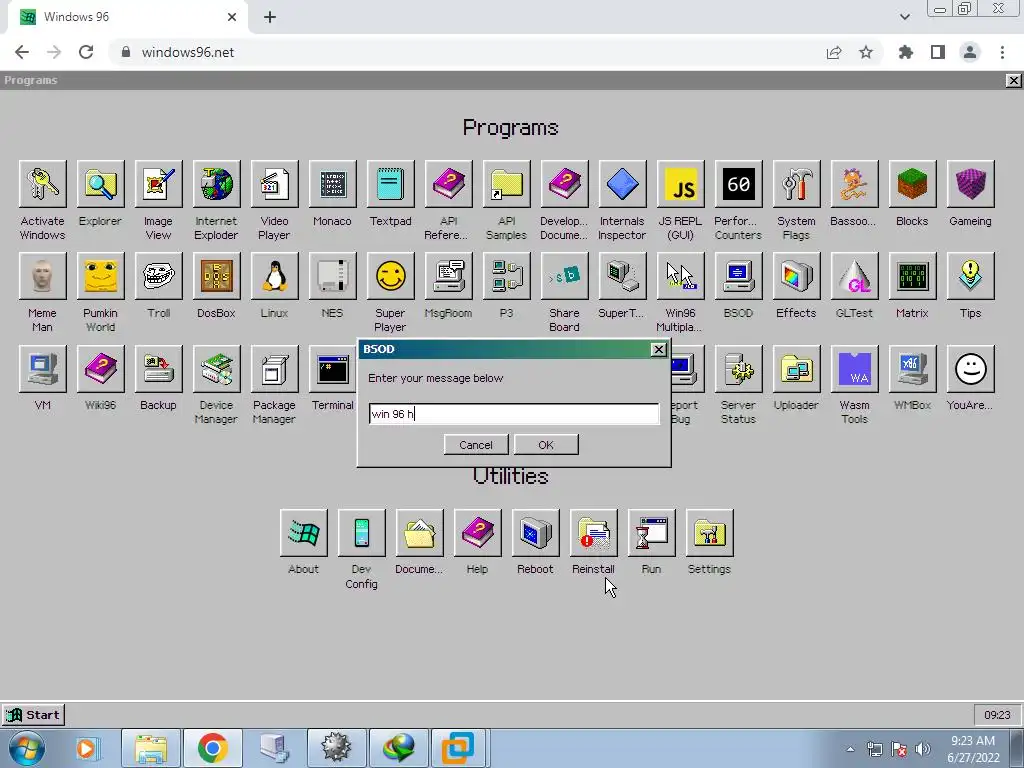This screenshot has height=768, width=1024.
Task: Launch Super Player smiley icon
Action: click(x=391, y=276)
